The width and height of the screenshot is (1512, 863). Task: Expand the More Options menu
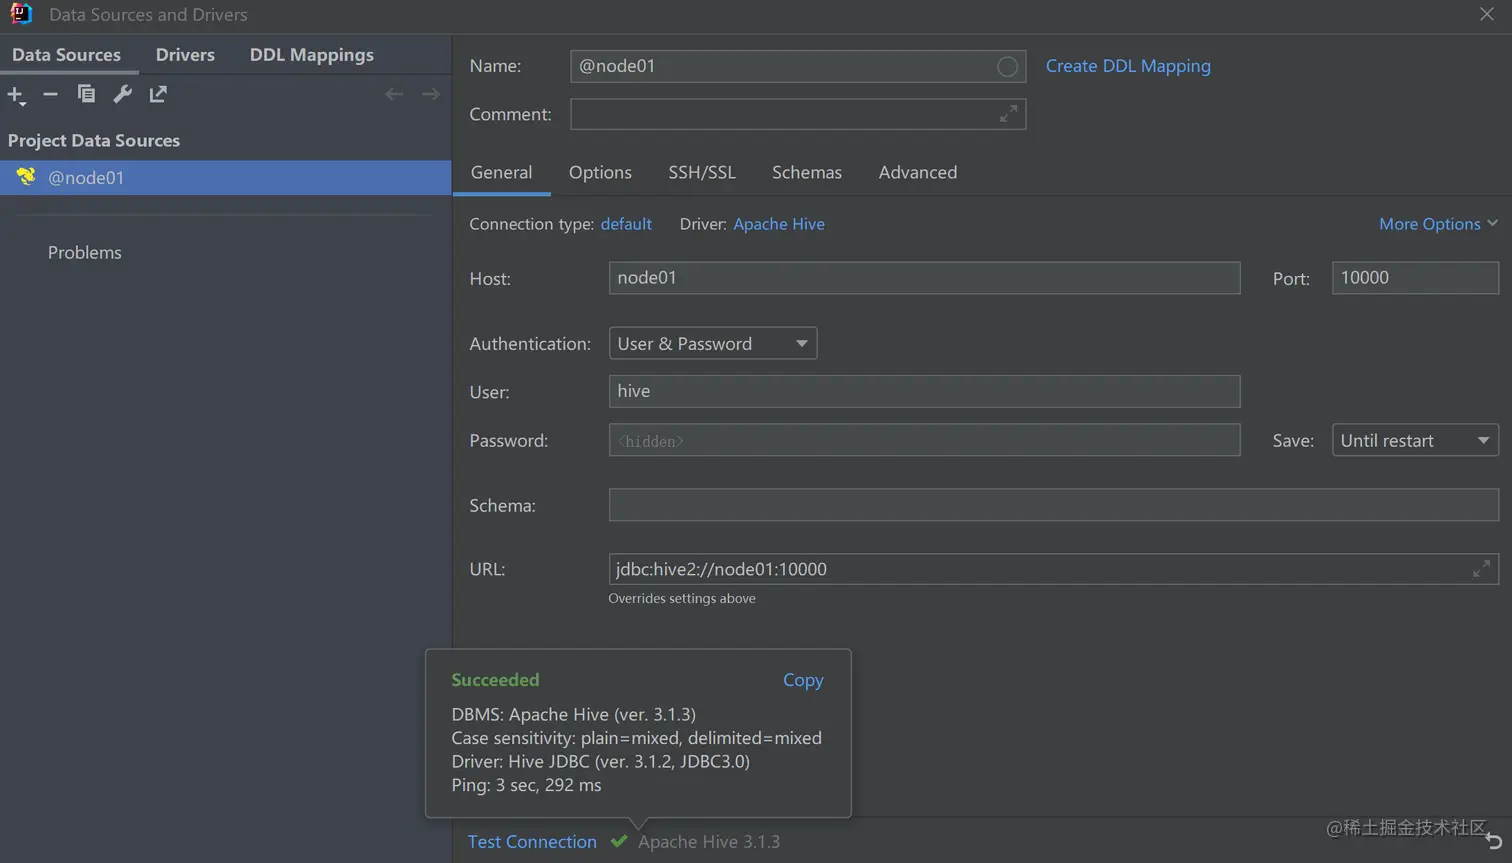pos(1438,224)
